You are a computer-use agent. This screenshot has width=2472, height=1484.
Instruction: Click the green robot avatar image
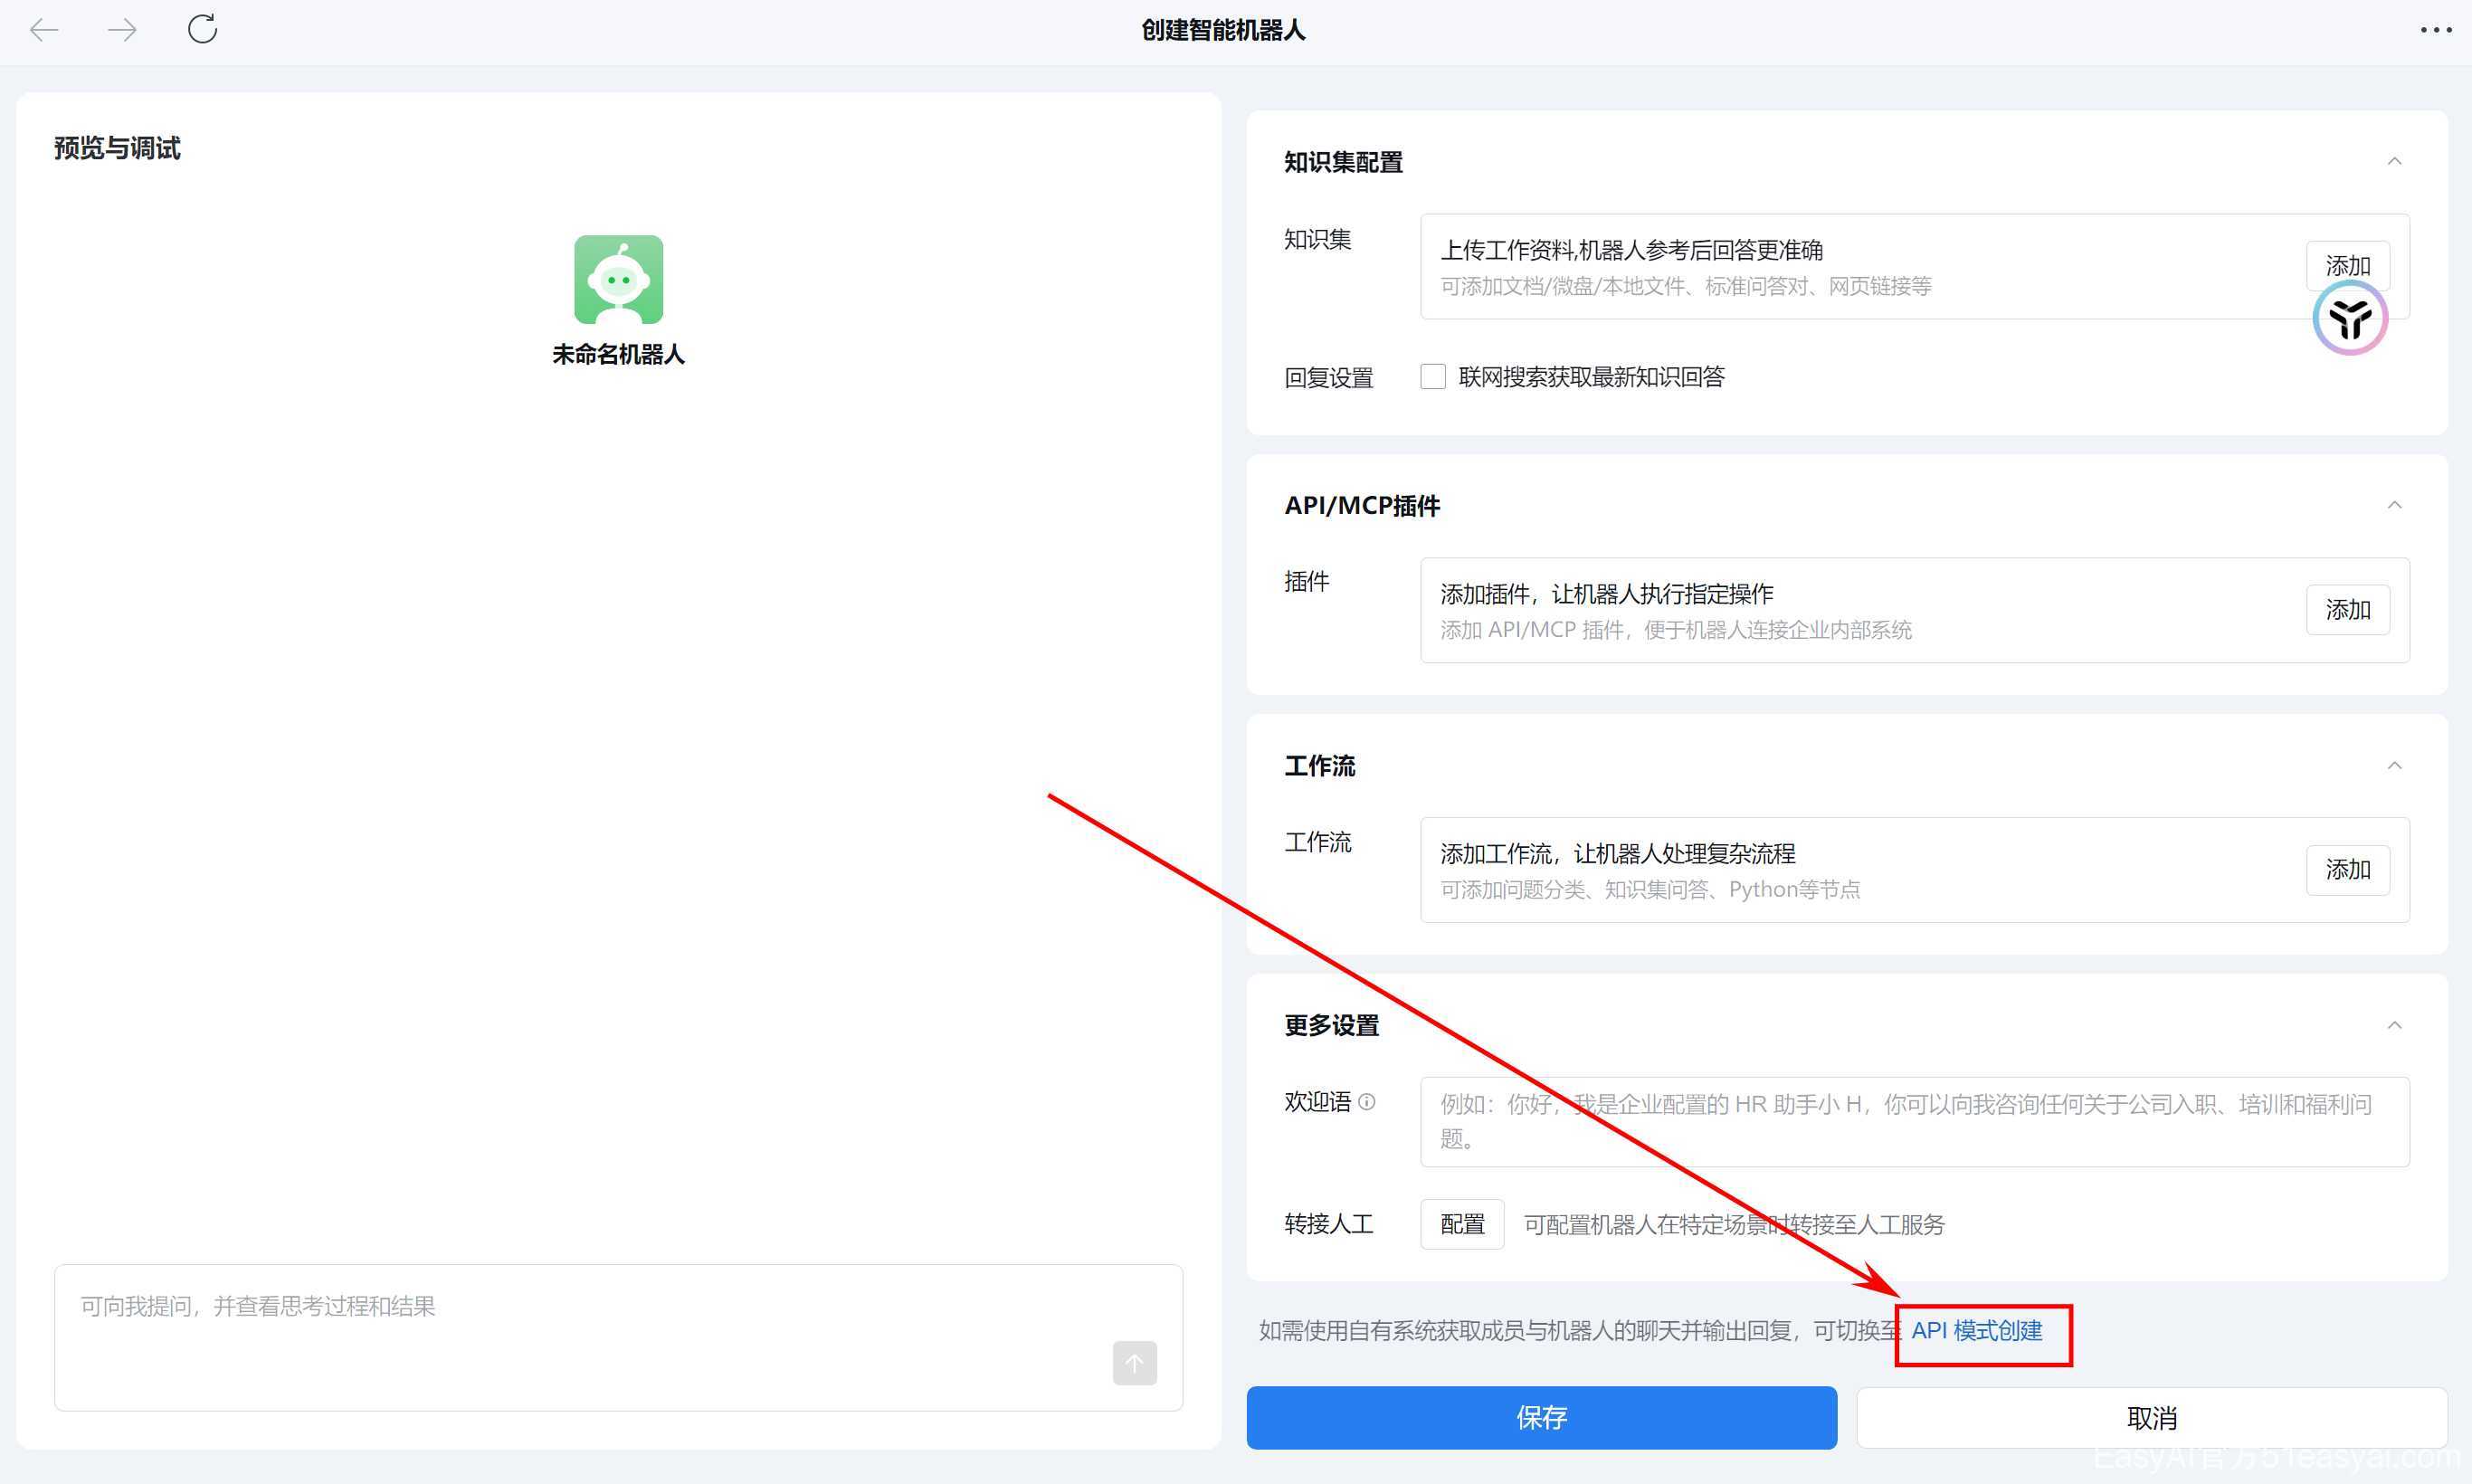618,279
